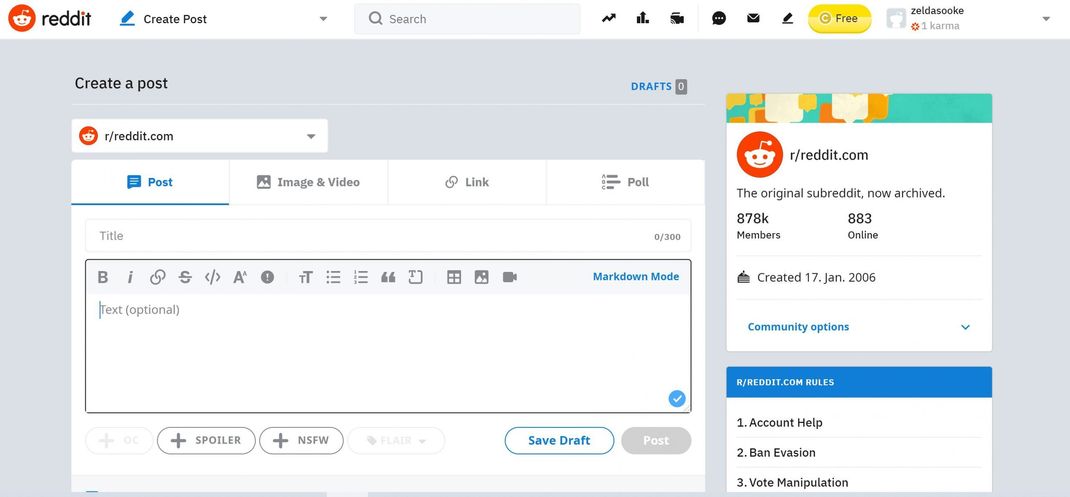Add an image via editor toolbar
Image resolution: width=1070 pixels, height=497 pixels.
pos(482,276)
